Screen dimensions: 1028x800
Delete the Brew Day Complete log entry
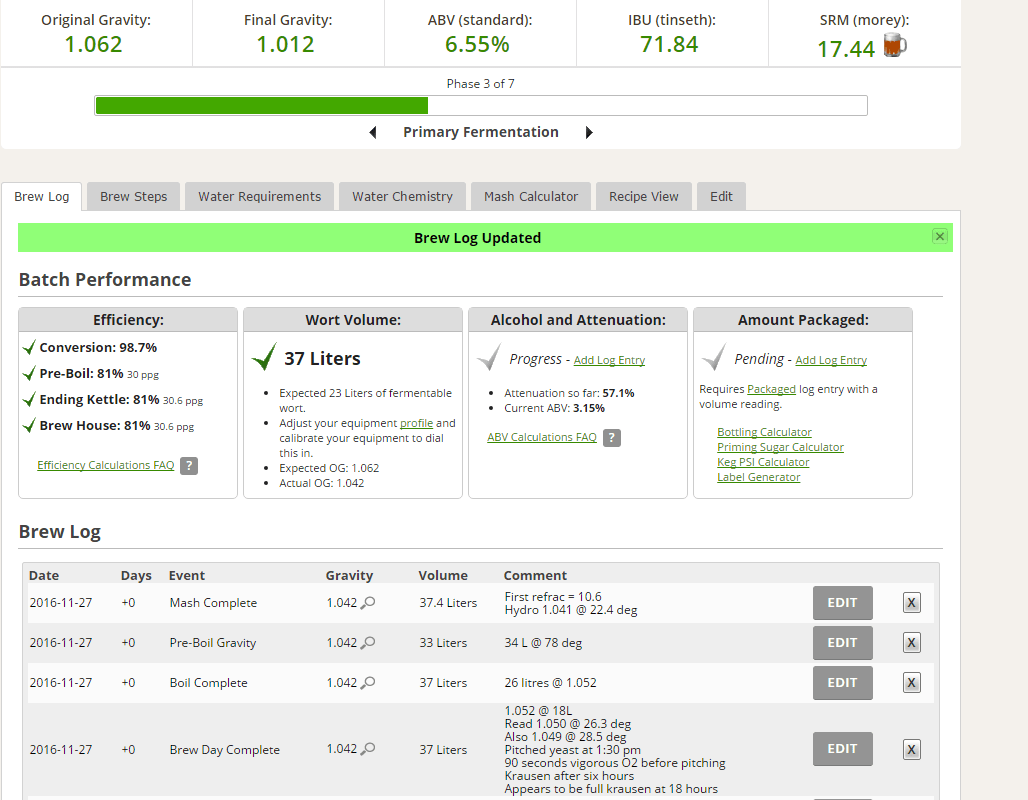click(x=911, y=750)
